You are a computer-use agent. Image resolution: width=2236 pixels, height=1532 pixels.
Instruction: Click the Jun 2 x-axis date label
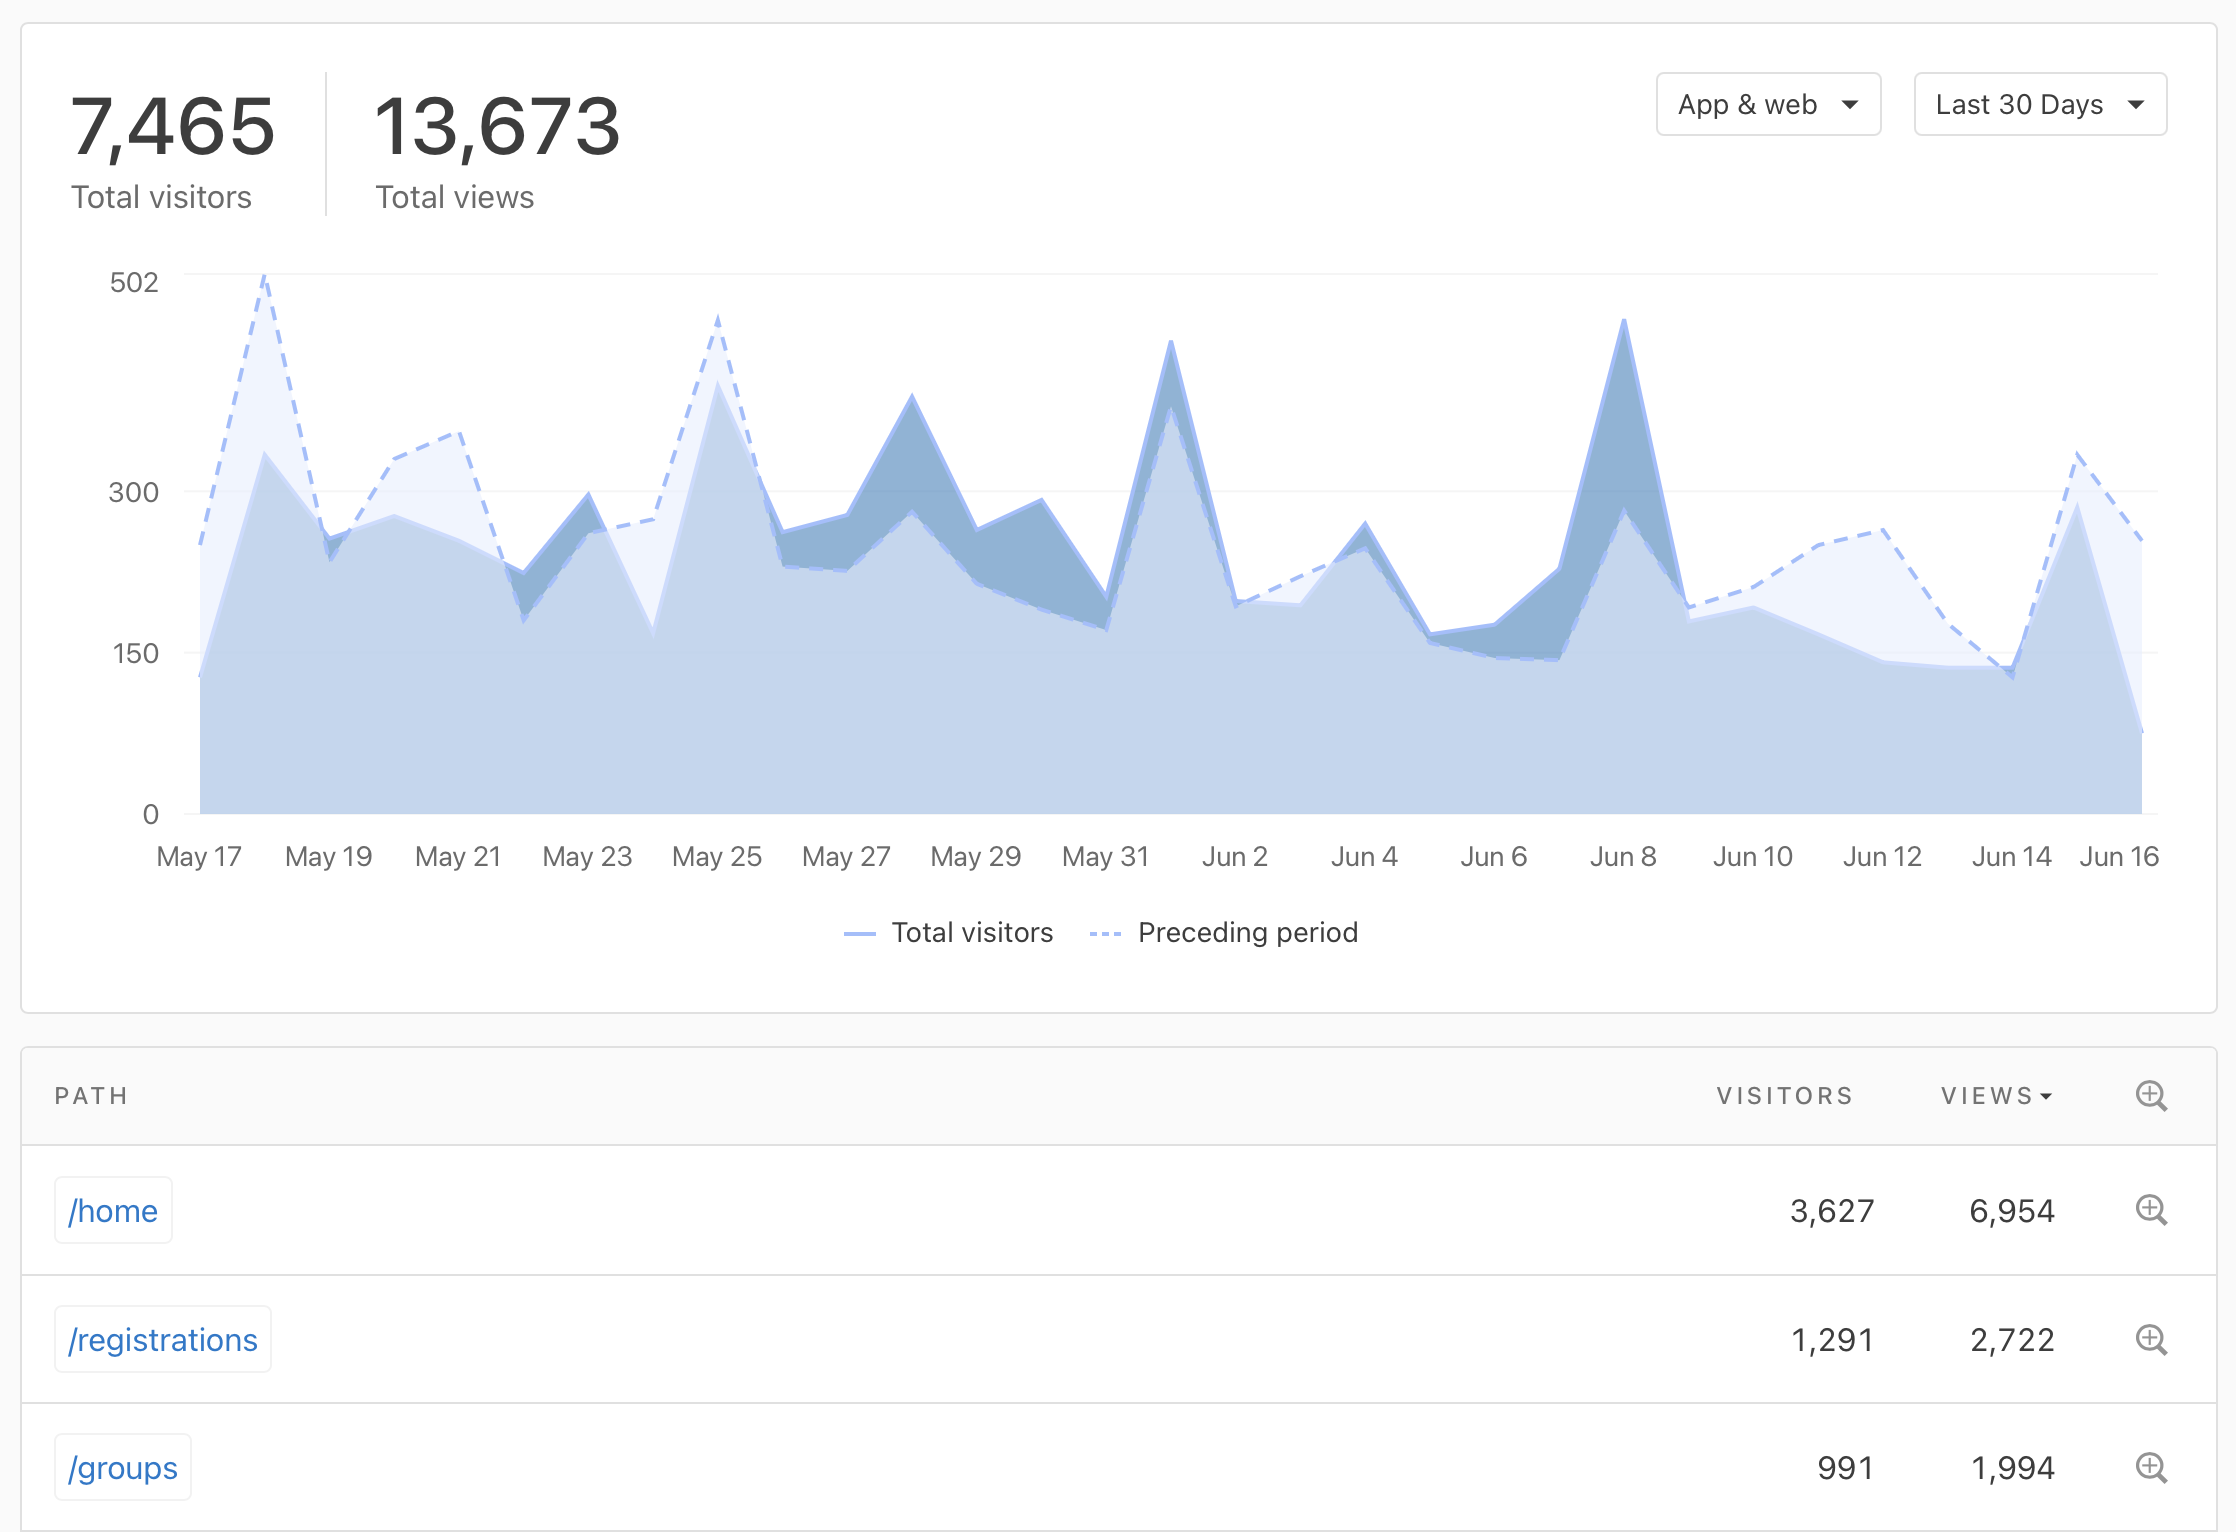point(1235,857)
